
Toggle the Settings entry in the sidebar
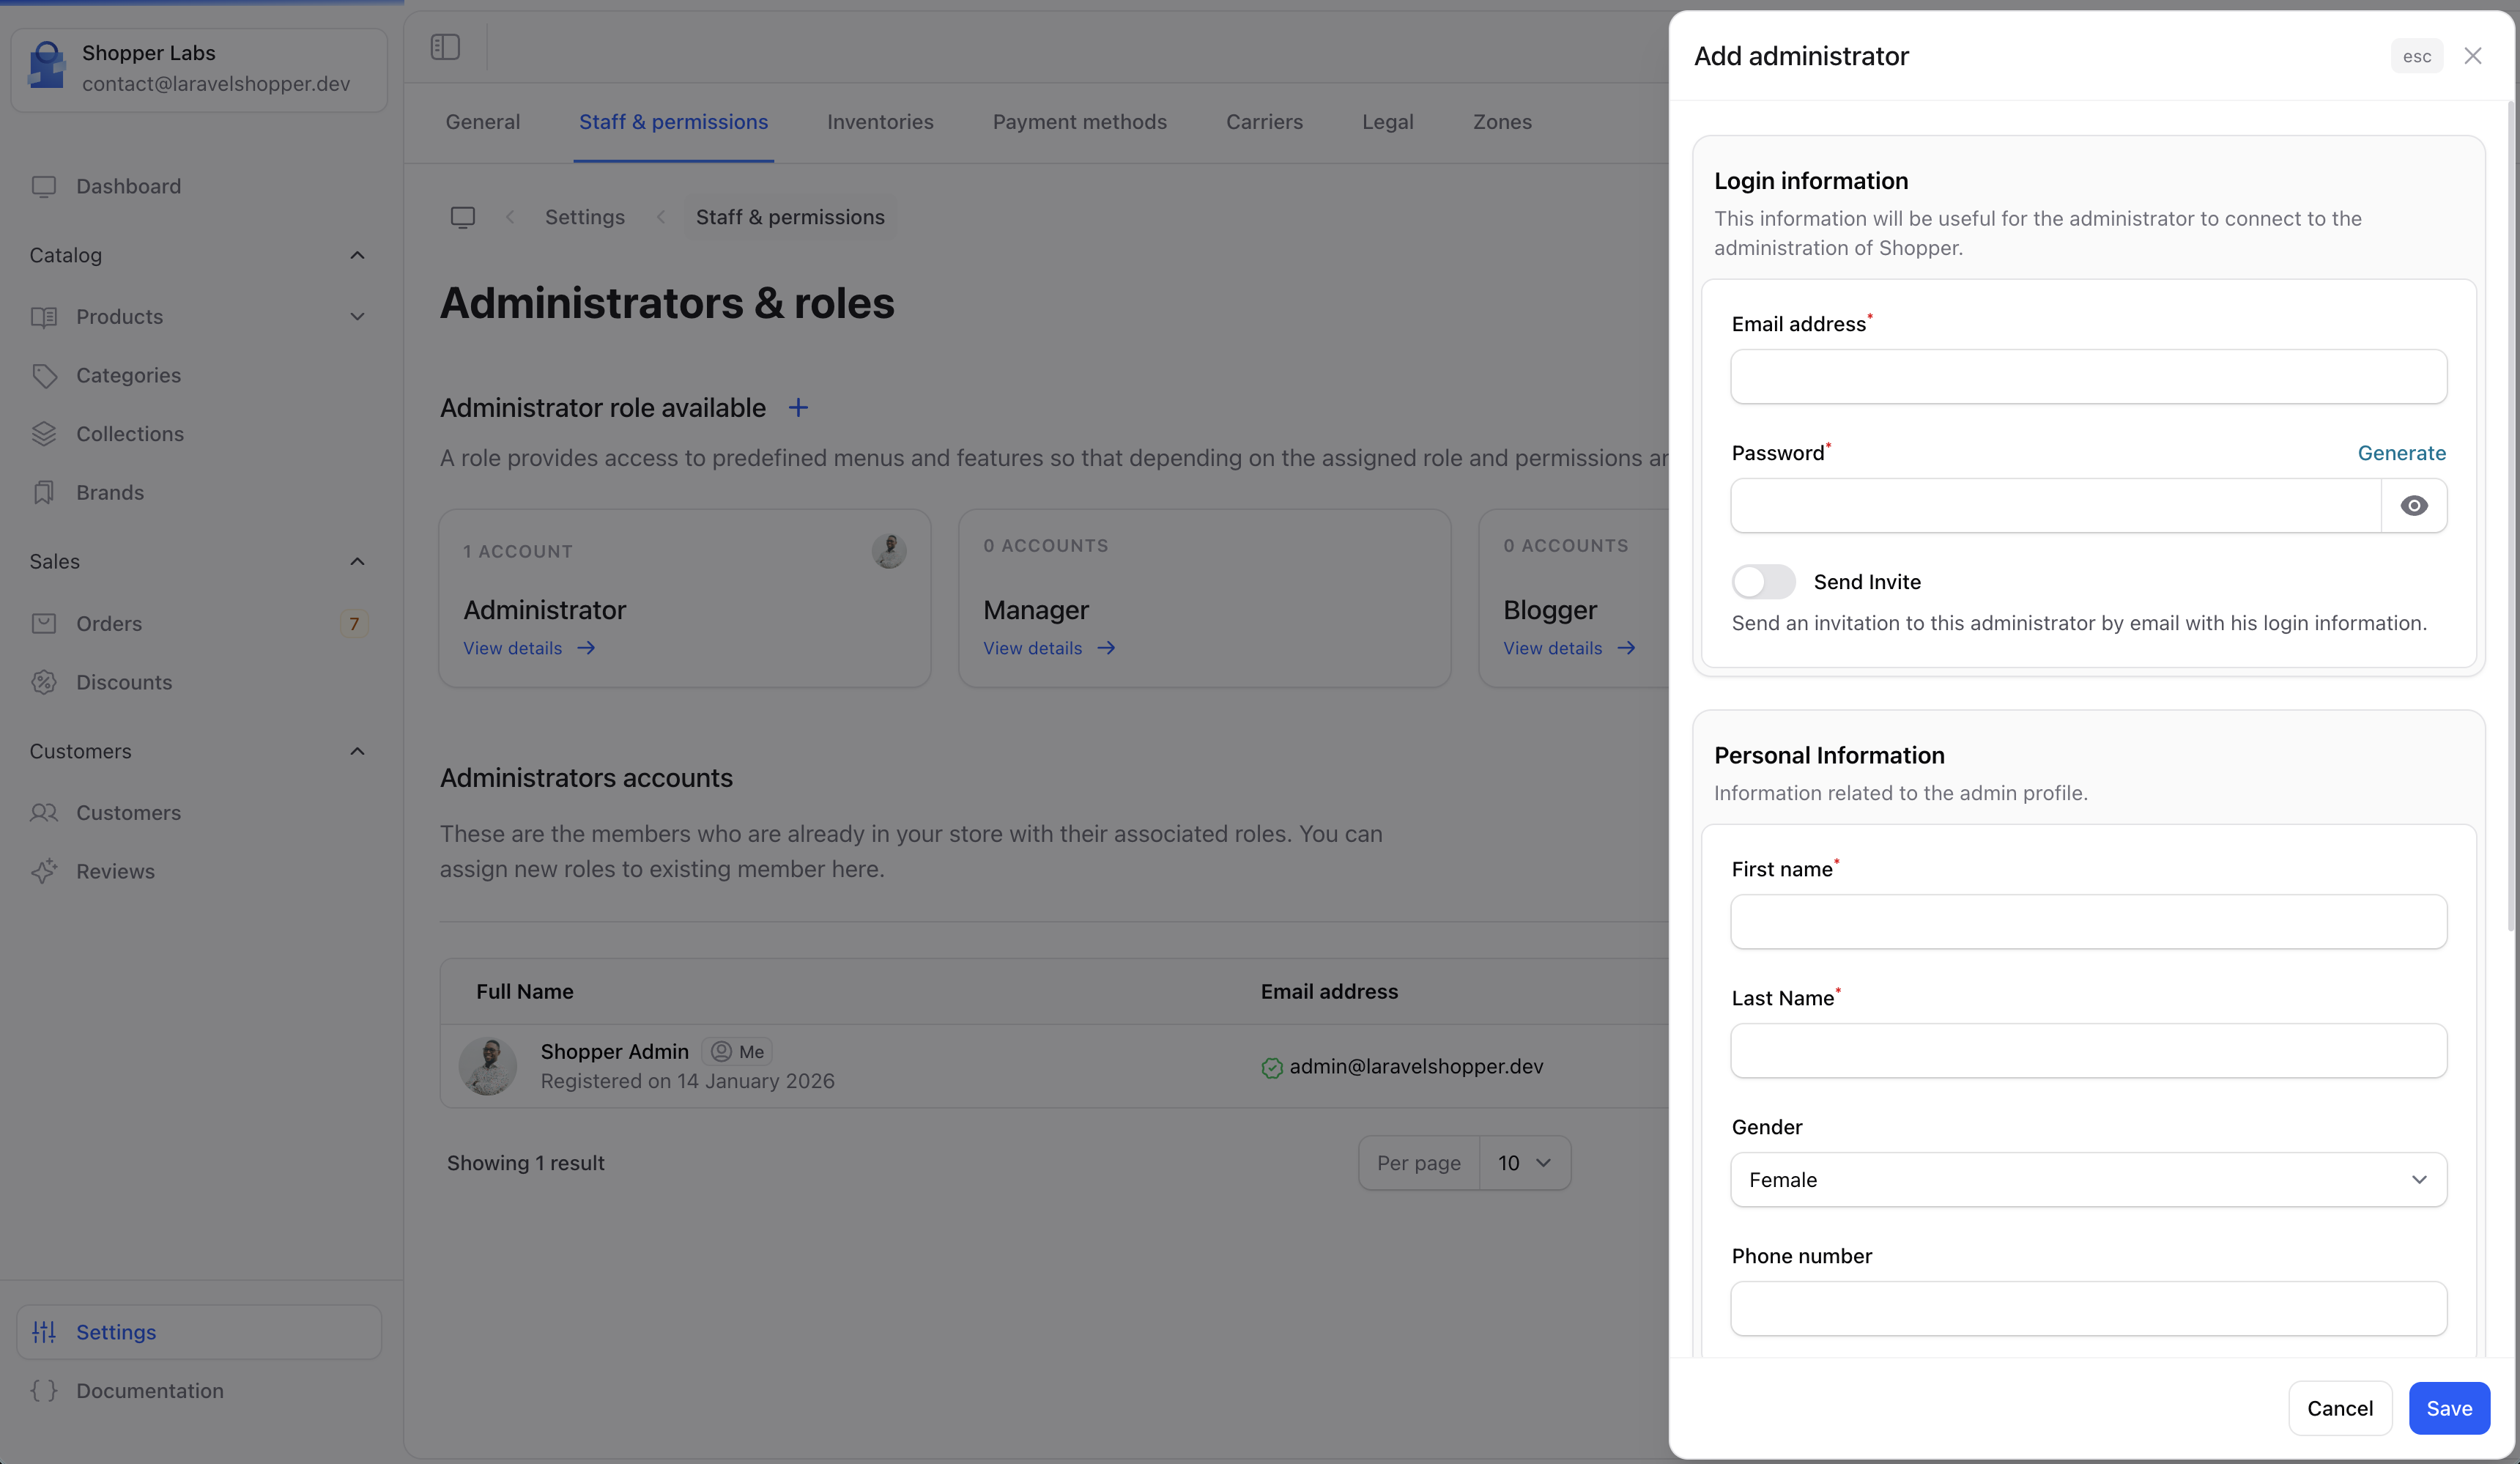(116, 1331)
